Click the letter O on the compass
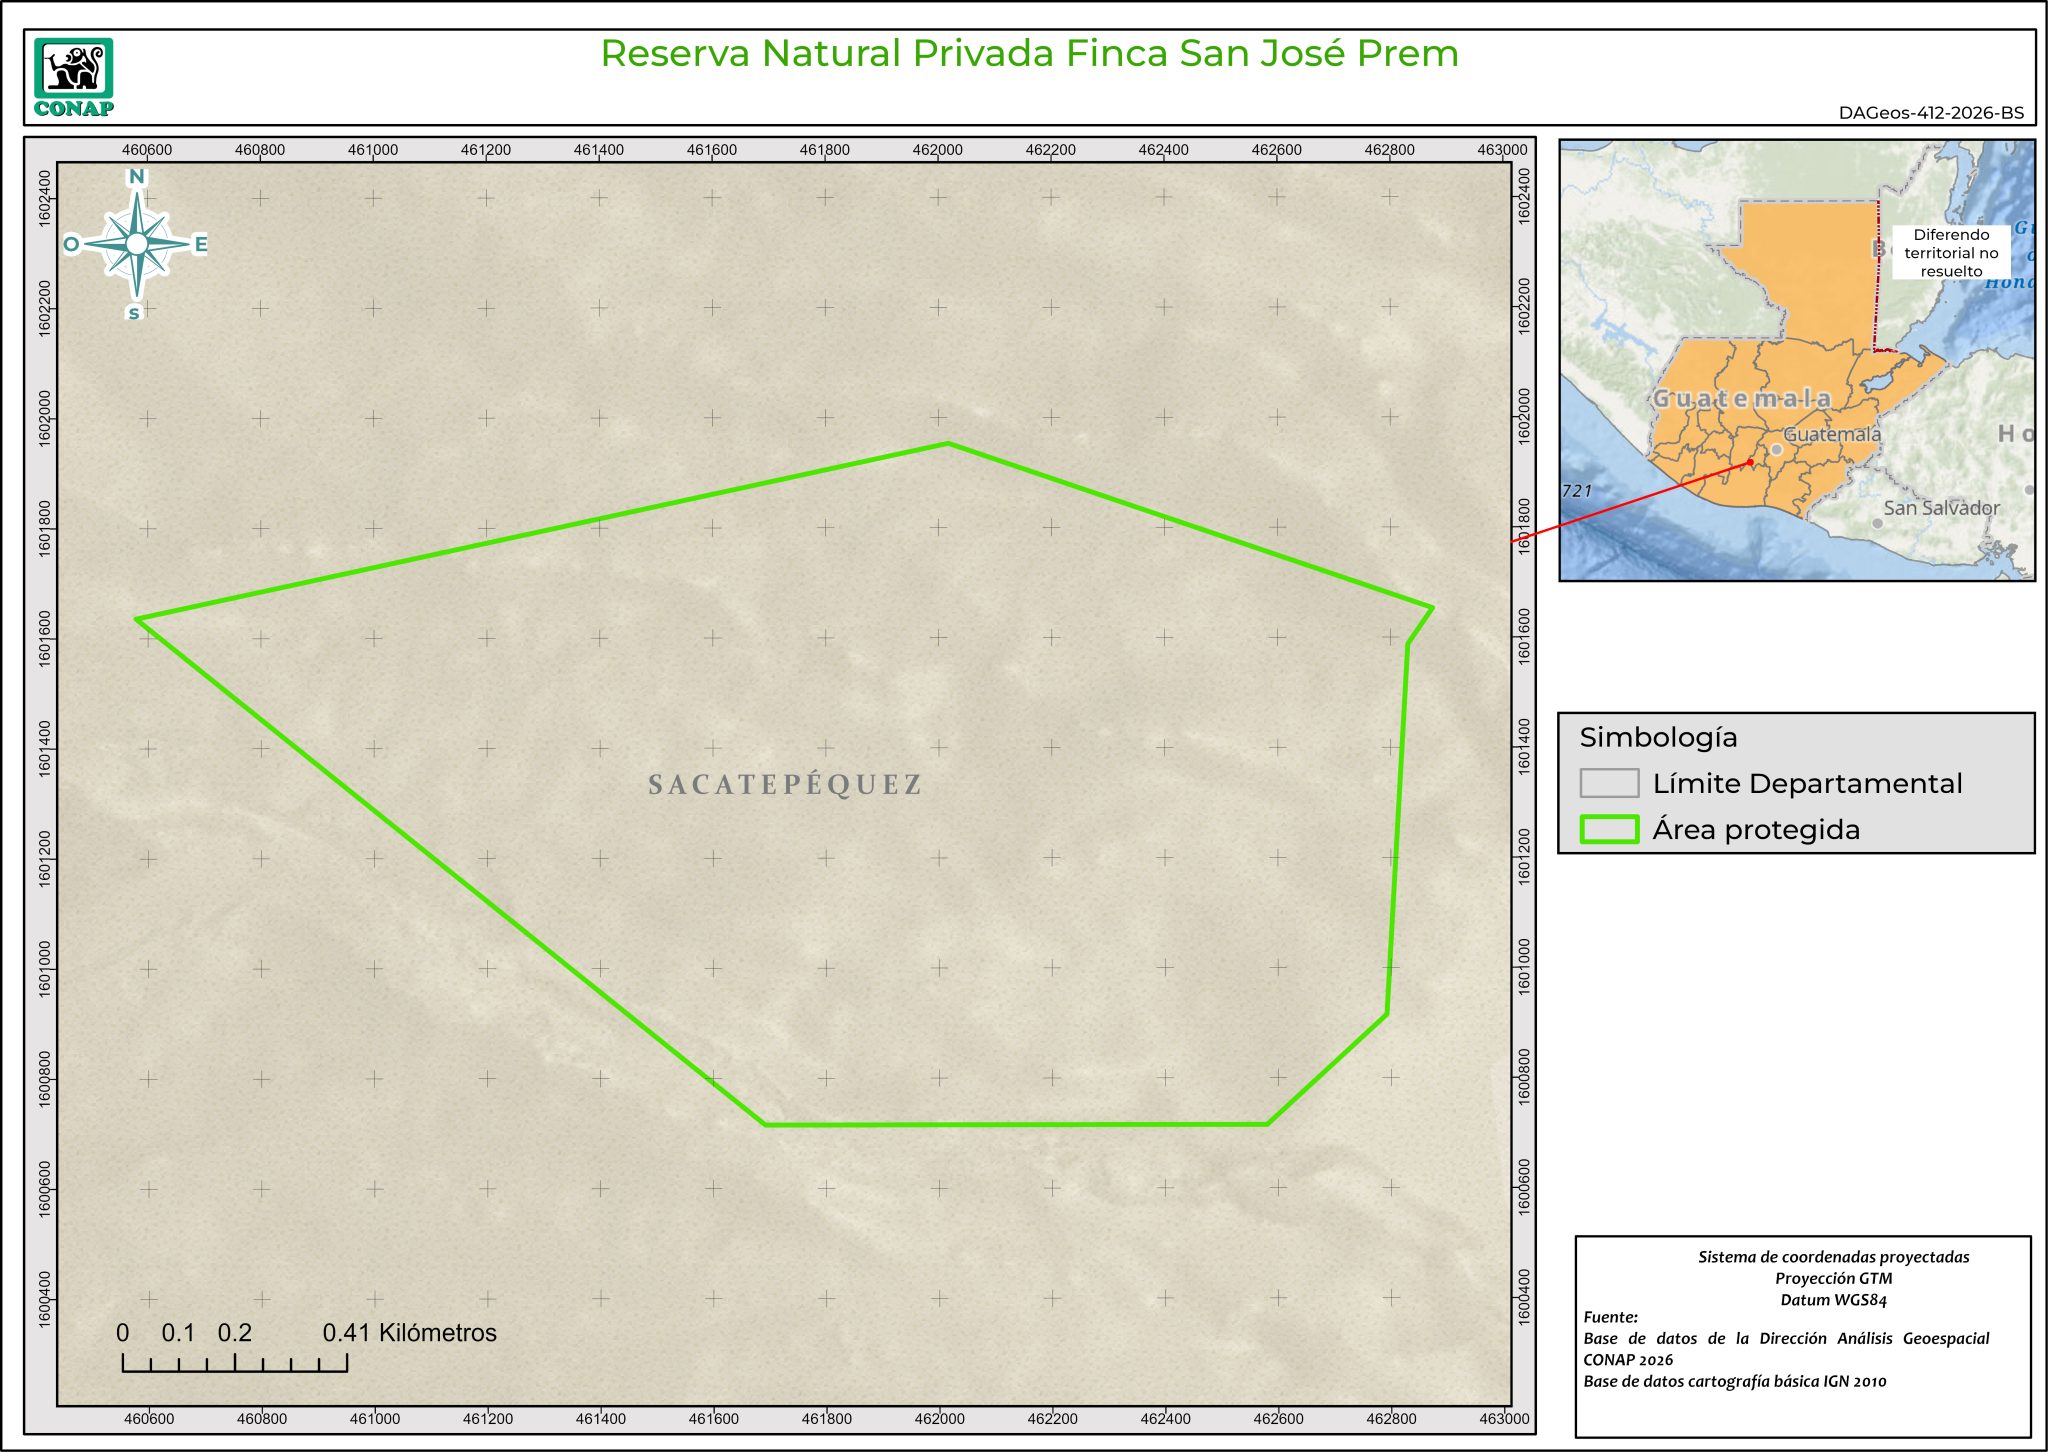The image size is (2048, 1452). [x=71, y=245]
